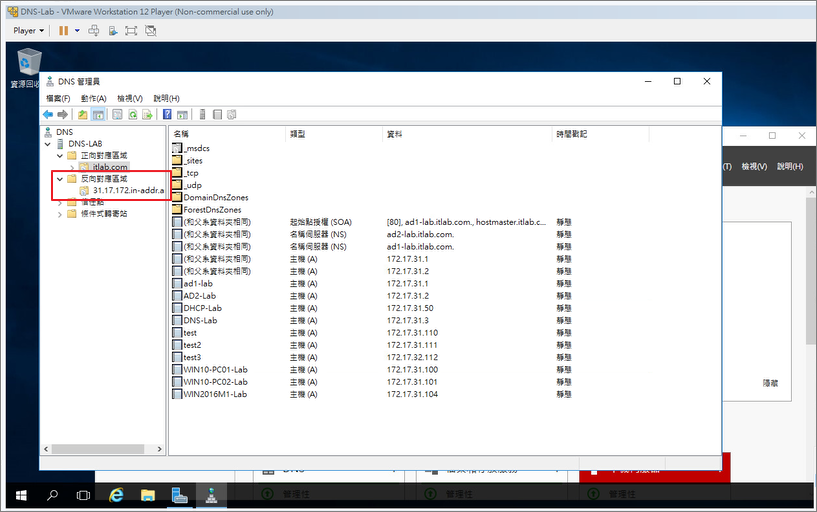Open the 檢視(V) menu in DNS Manager
This screenshot has width=817, height=512.
(130, 98)
